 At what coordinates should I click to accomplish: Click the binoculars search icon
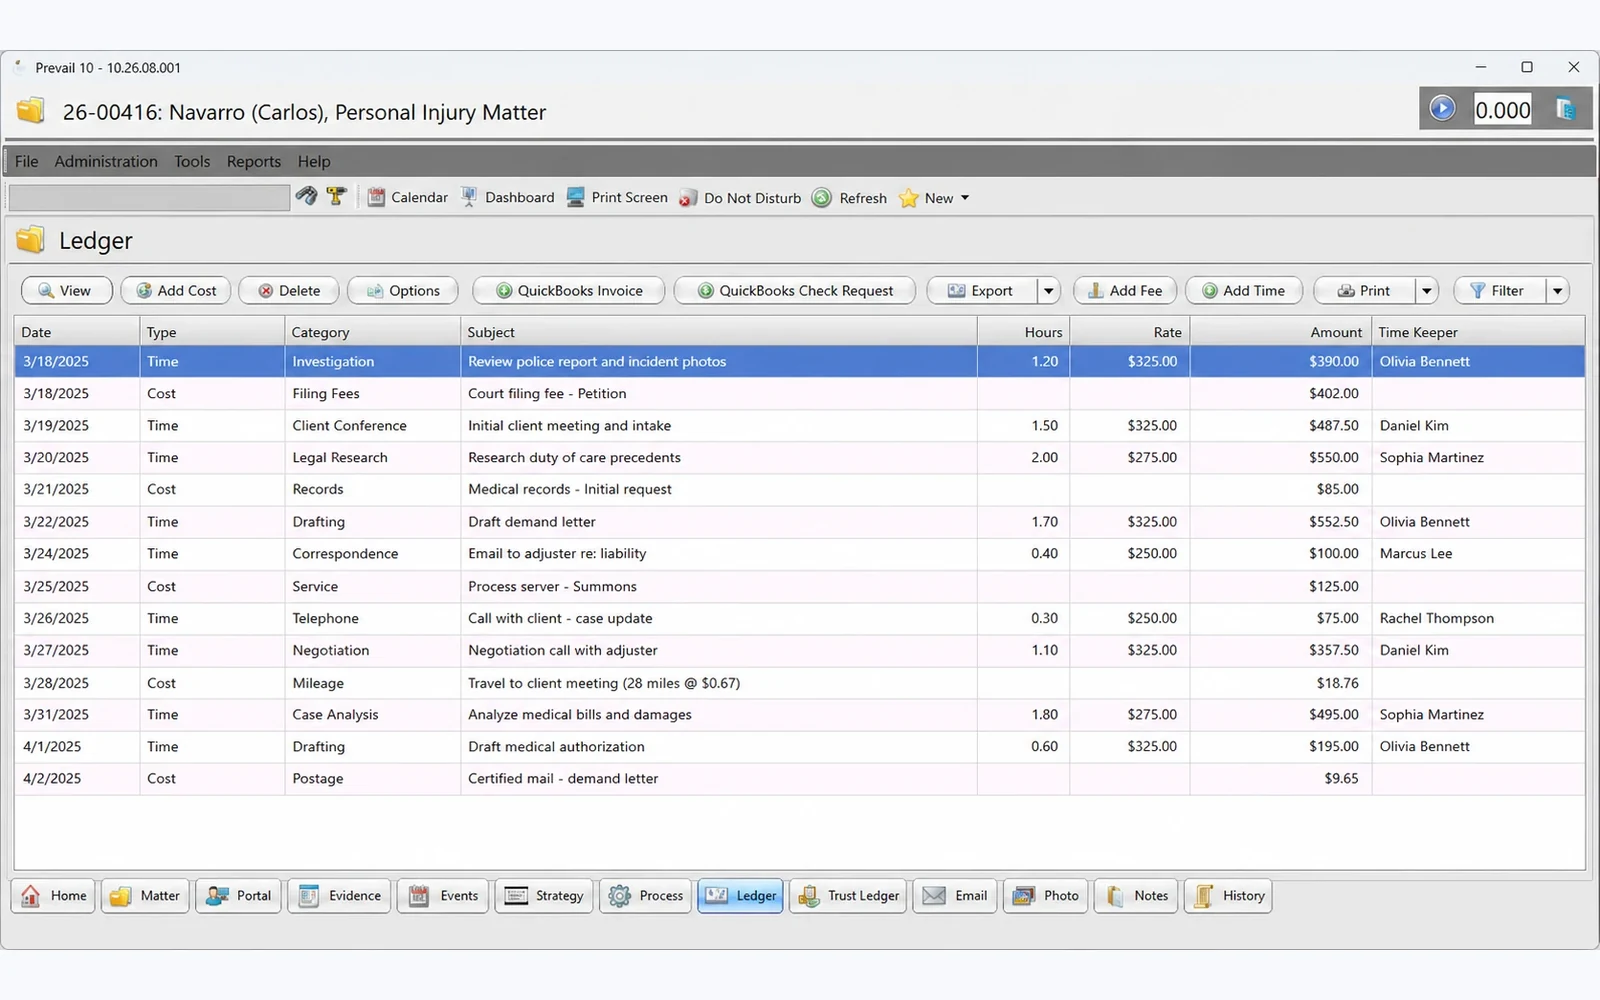306,197
